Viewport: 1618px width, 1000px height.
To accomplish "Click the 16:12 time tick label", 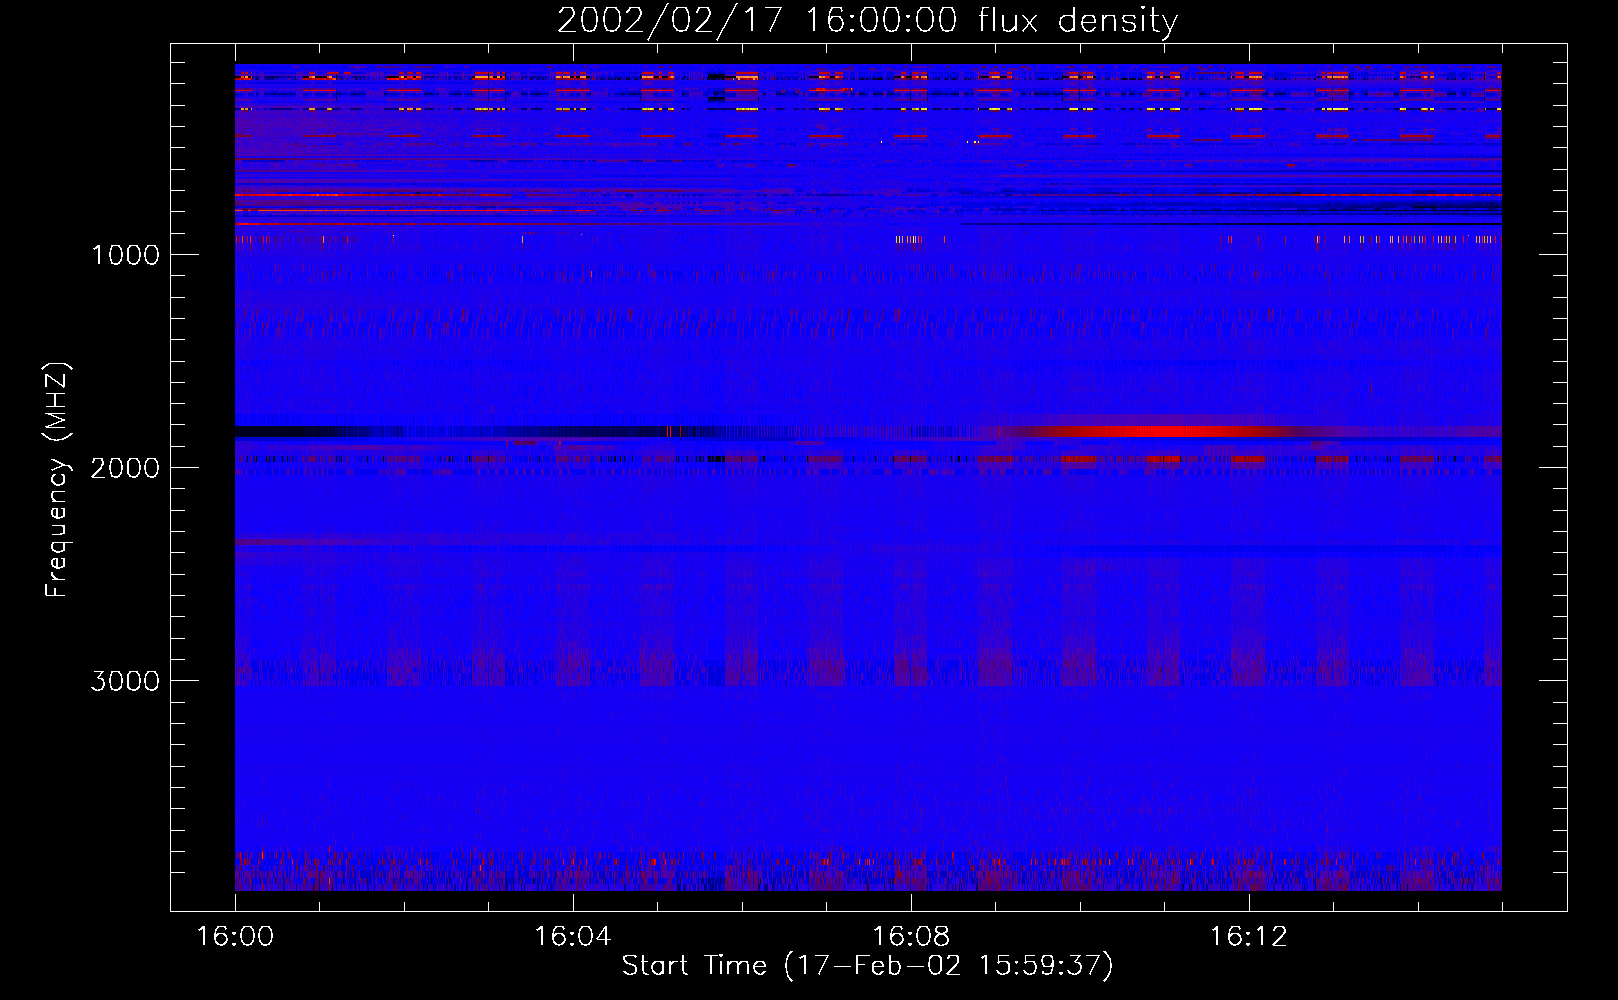I will (1248, 937).
